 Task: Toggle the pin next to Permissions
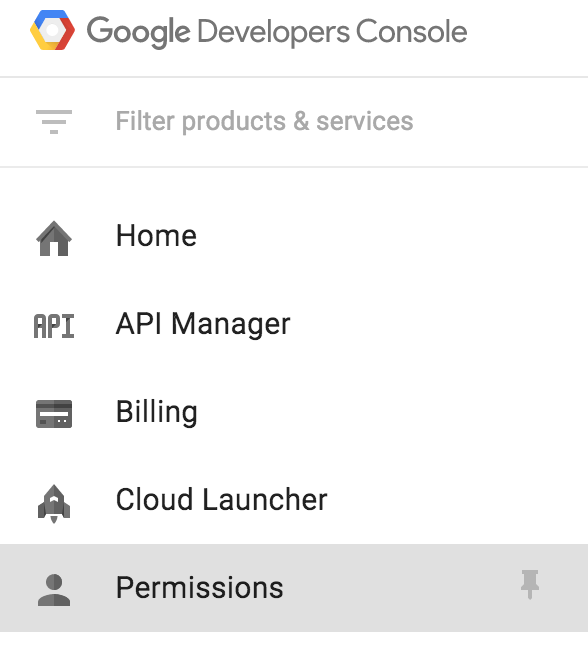click(530, 584)
